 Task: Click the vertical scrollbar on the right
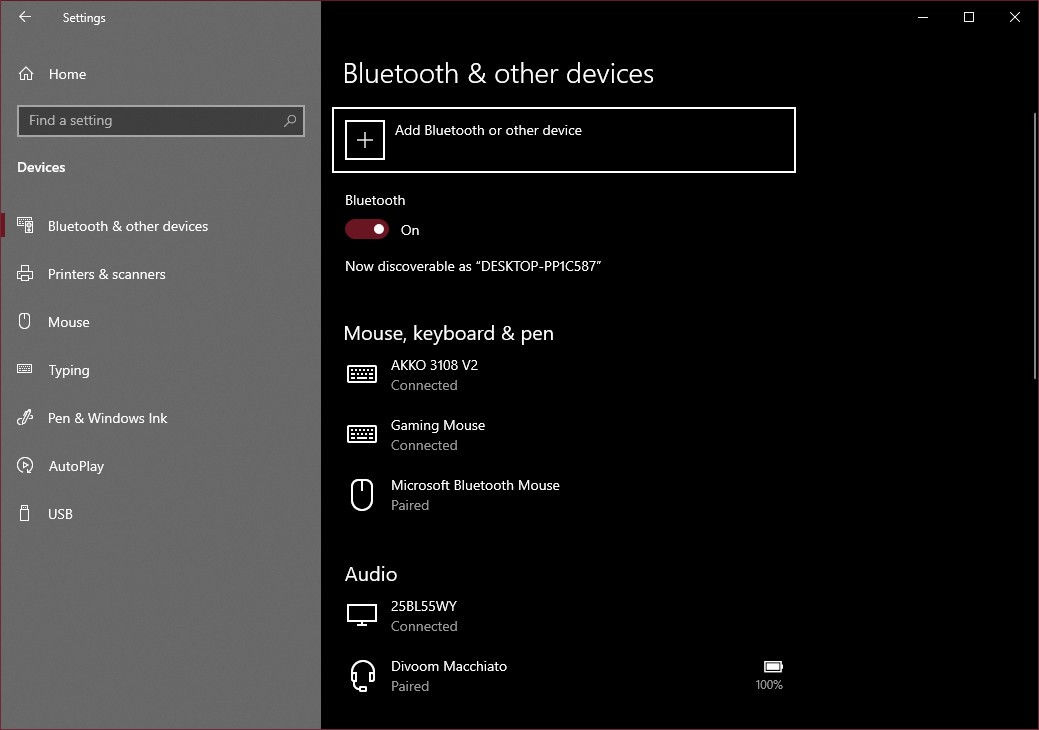coord(1034,246)
